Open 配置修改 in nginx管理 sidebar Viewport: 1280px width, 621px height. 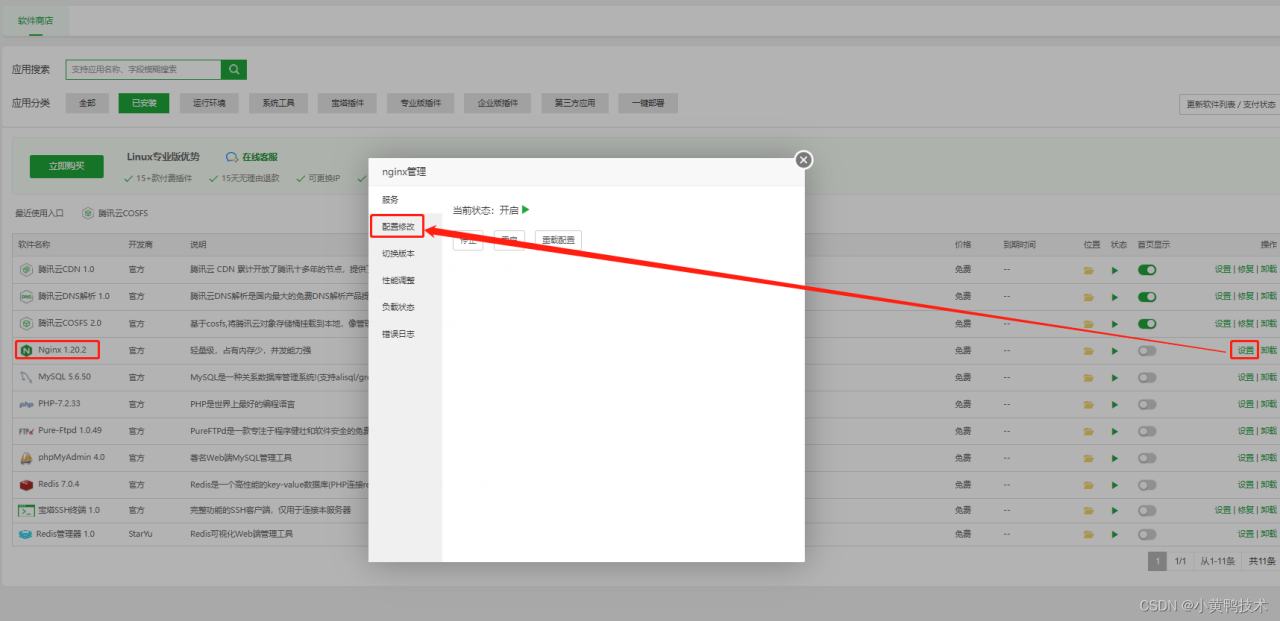(x=398, y=227)
